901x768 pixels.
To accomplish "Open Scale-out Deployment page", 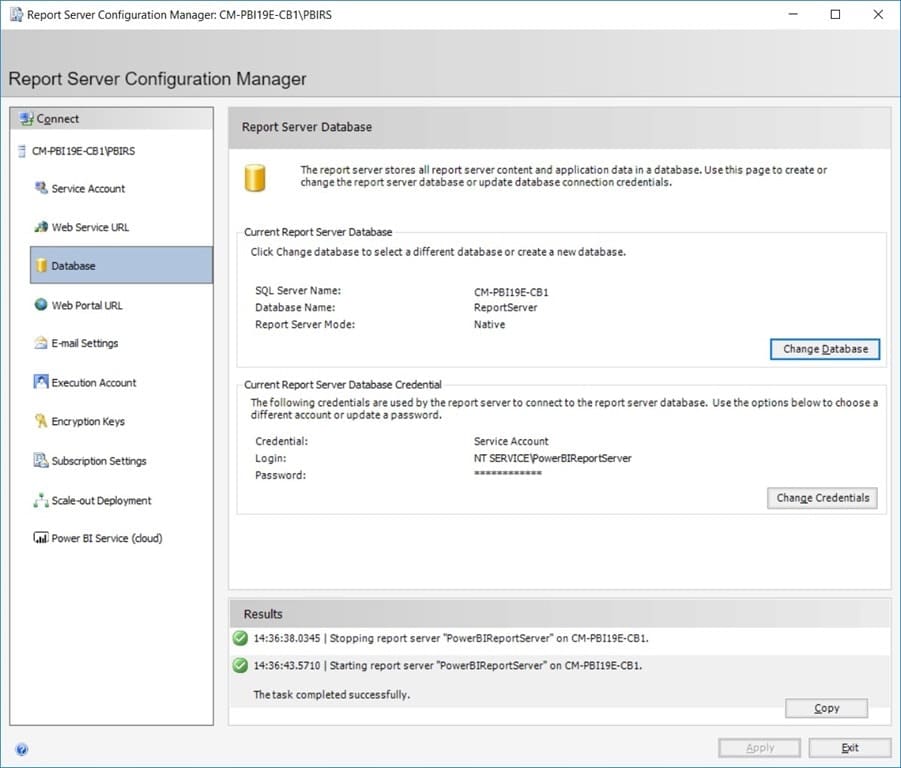I will click(x=101, y=500).
